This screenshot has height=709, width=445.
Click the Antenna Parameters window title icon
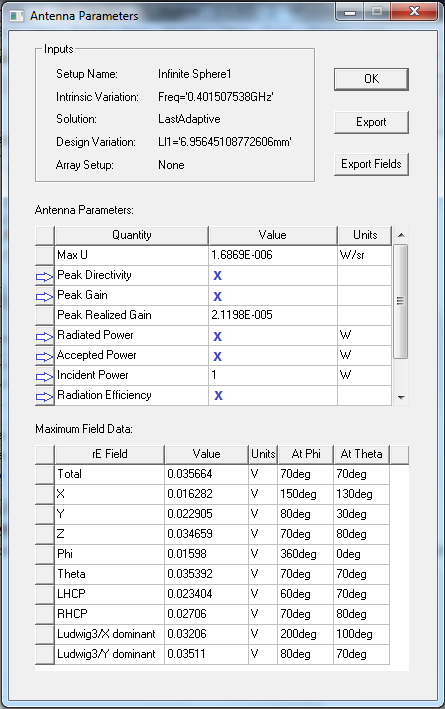pyautogui.click(x=16, y=16)
